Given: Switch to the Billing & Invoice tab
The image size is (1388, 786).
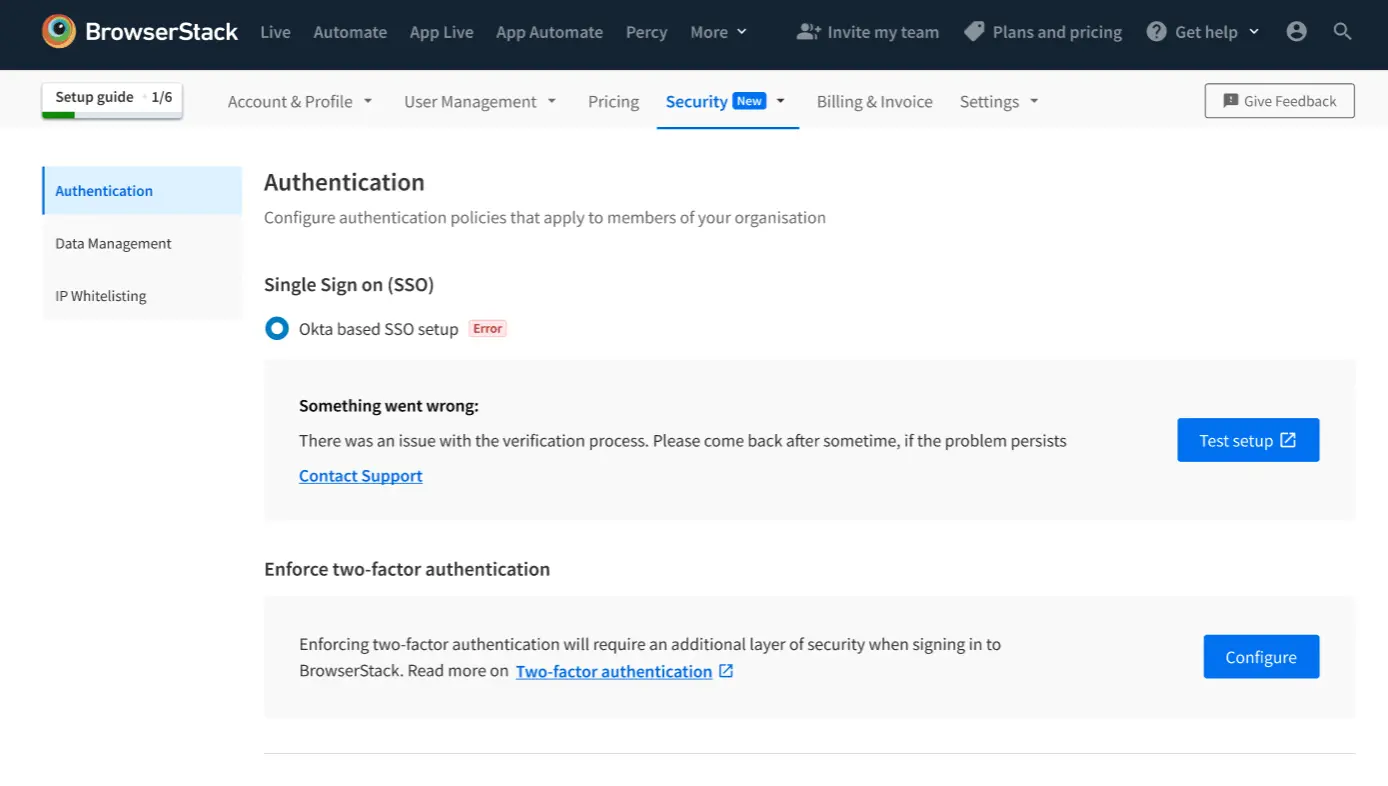Looking at the screenshot, I should [x=874, y=102].
